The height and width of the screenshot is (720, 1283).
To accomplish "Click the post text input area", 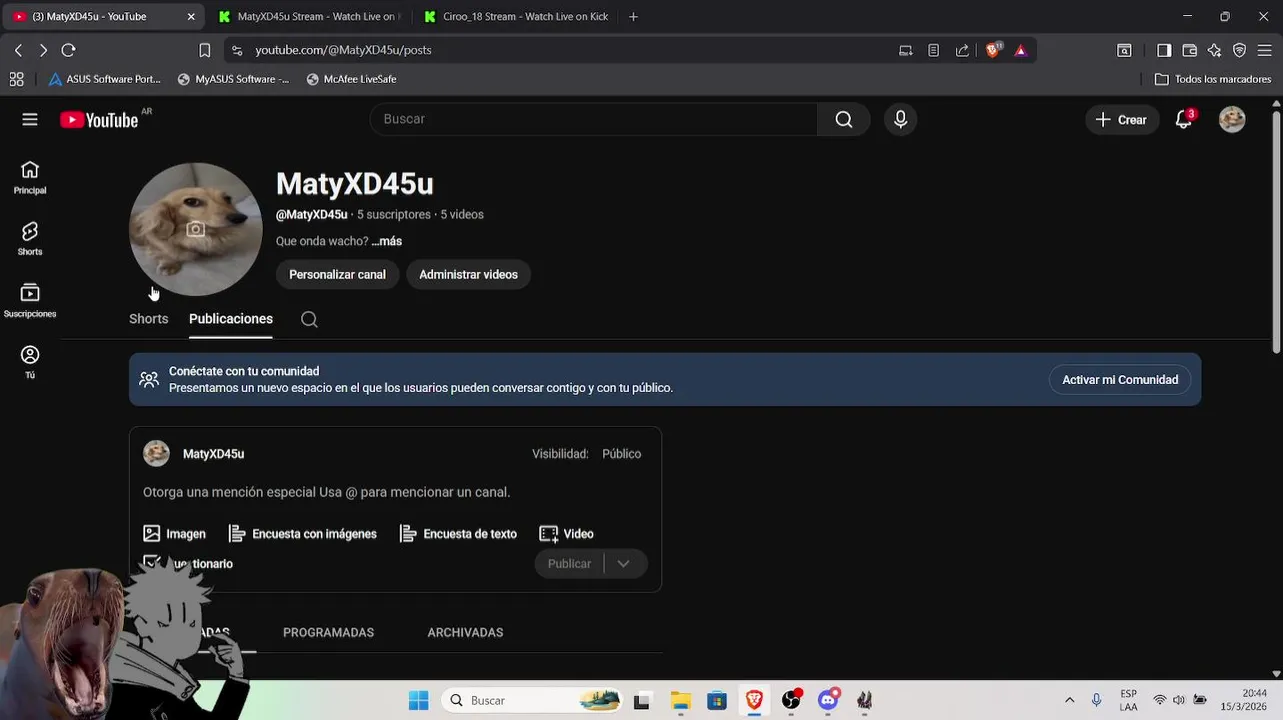I will pyautogui.click(x=395, y=492).
